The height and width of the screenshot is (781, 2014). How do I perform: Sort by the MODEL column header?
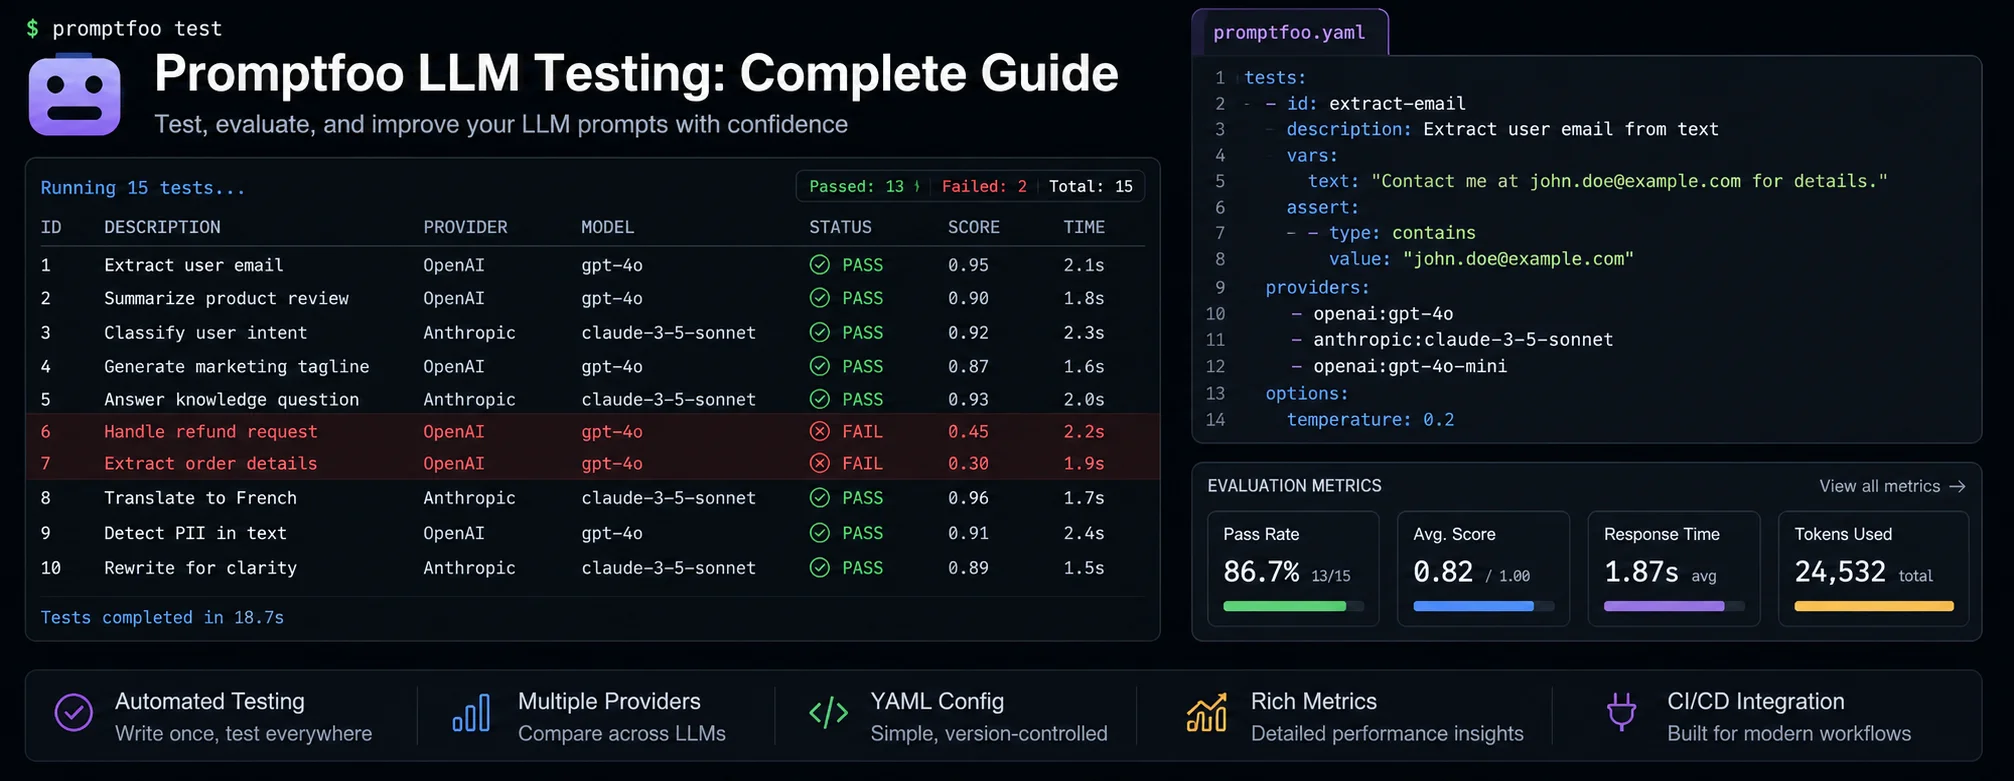607,227
